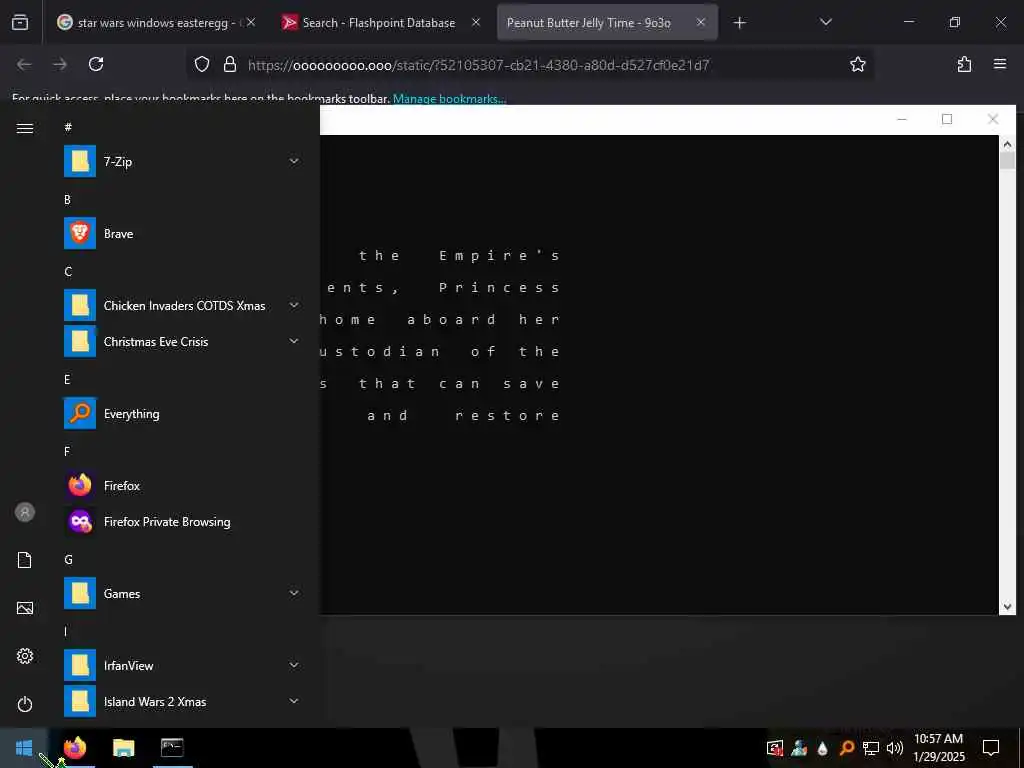Maximize the Star Wars console window

point(947,119)
